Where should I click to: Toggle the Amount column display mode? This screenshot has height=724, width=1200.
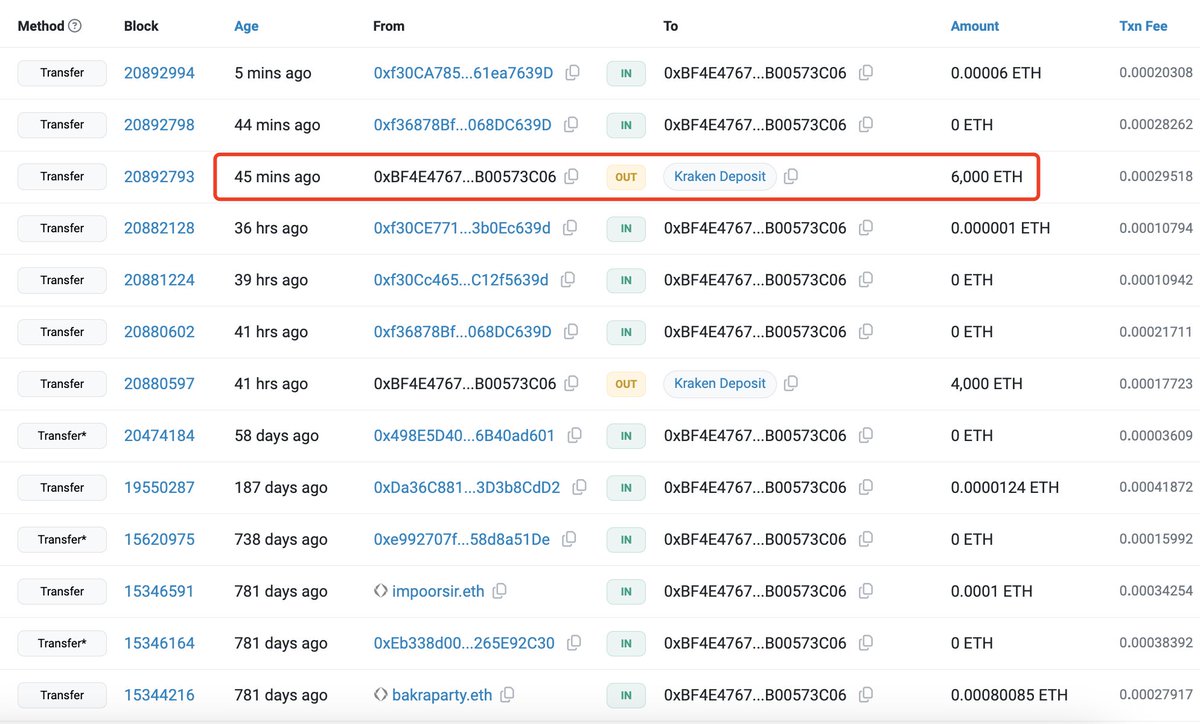(974, 25)
